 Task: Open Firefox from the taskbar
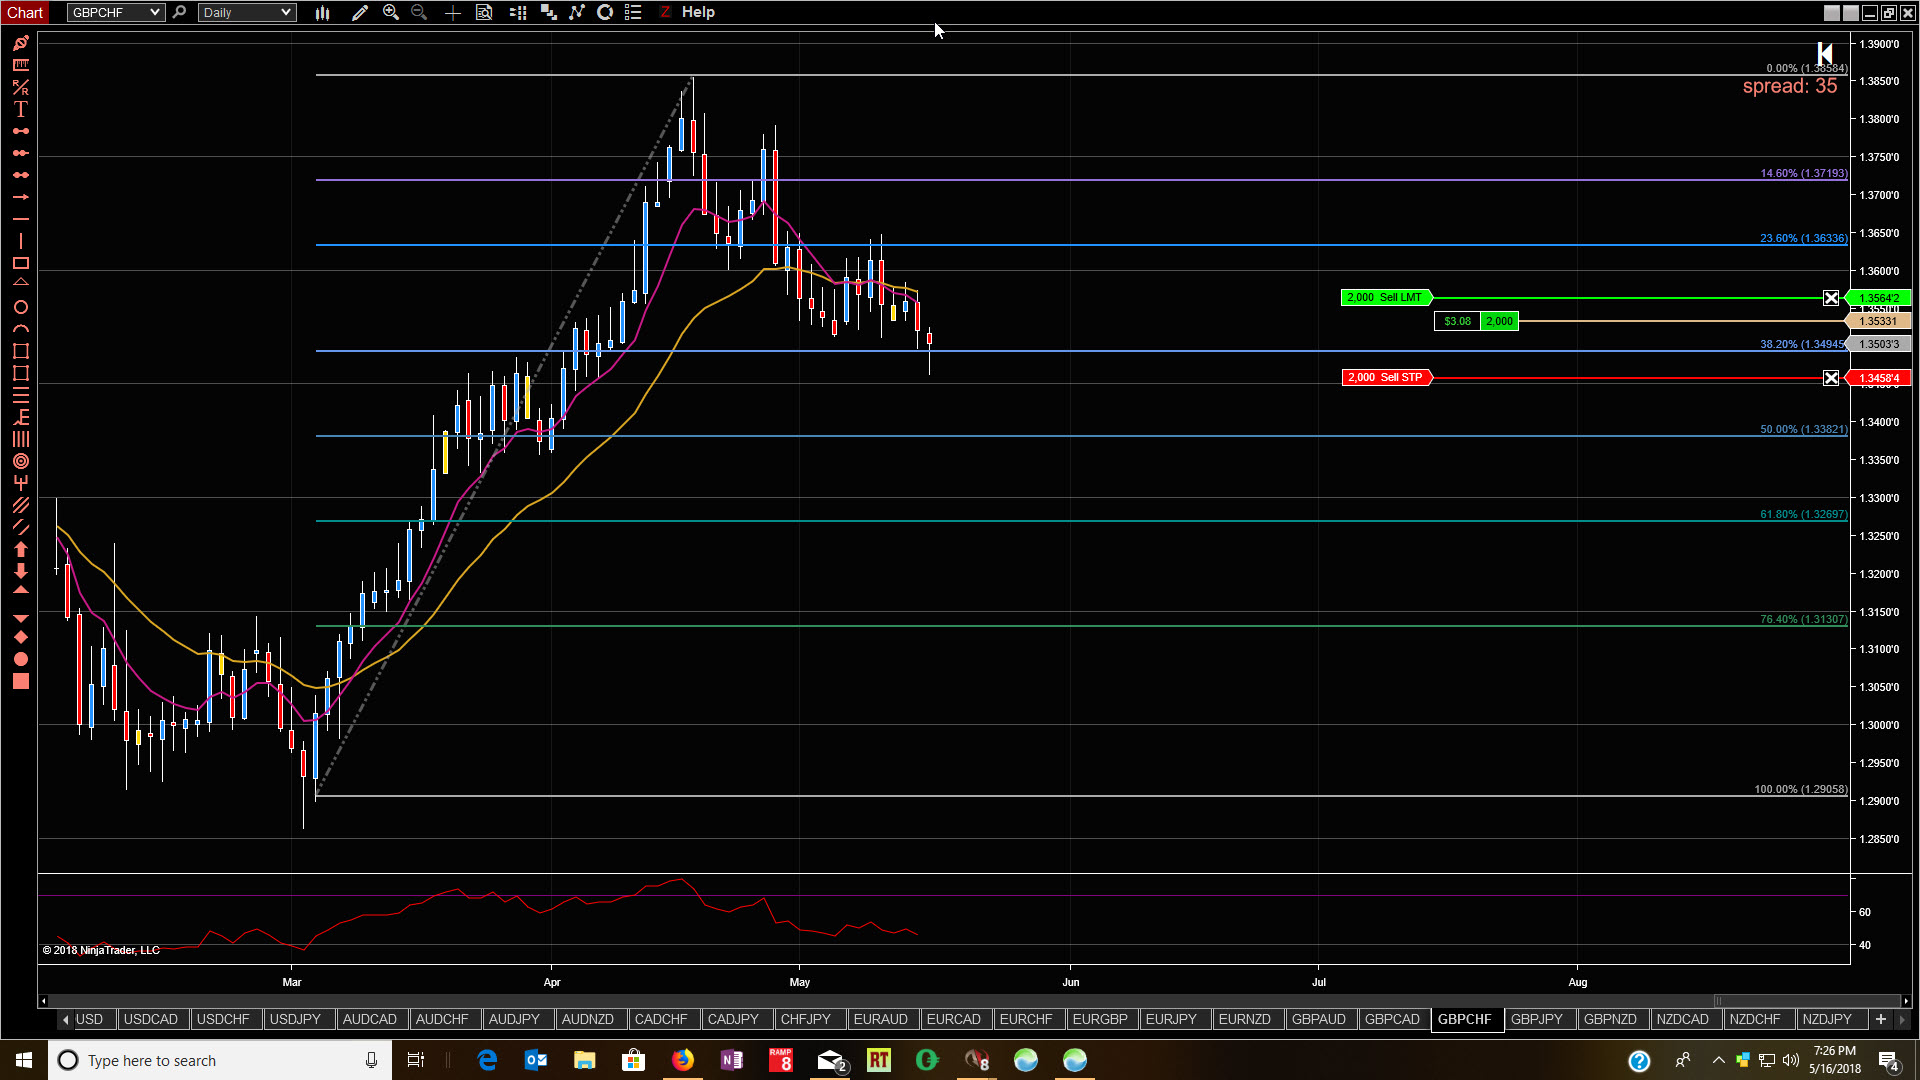pos(683,1060)
